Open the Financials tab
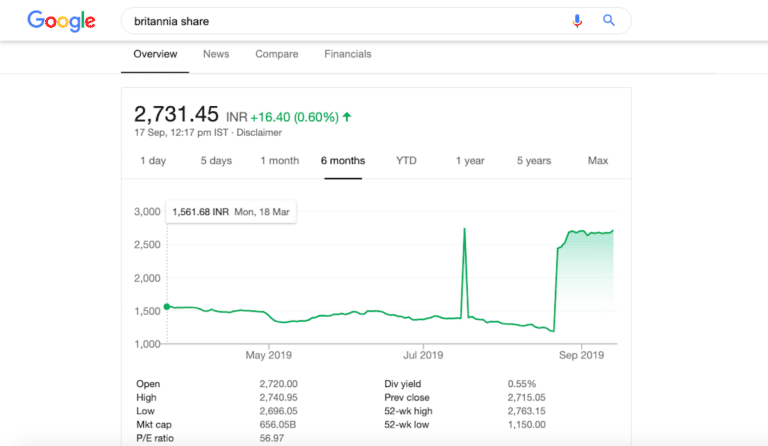 [348, 54]
